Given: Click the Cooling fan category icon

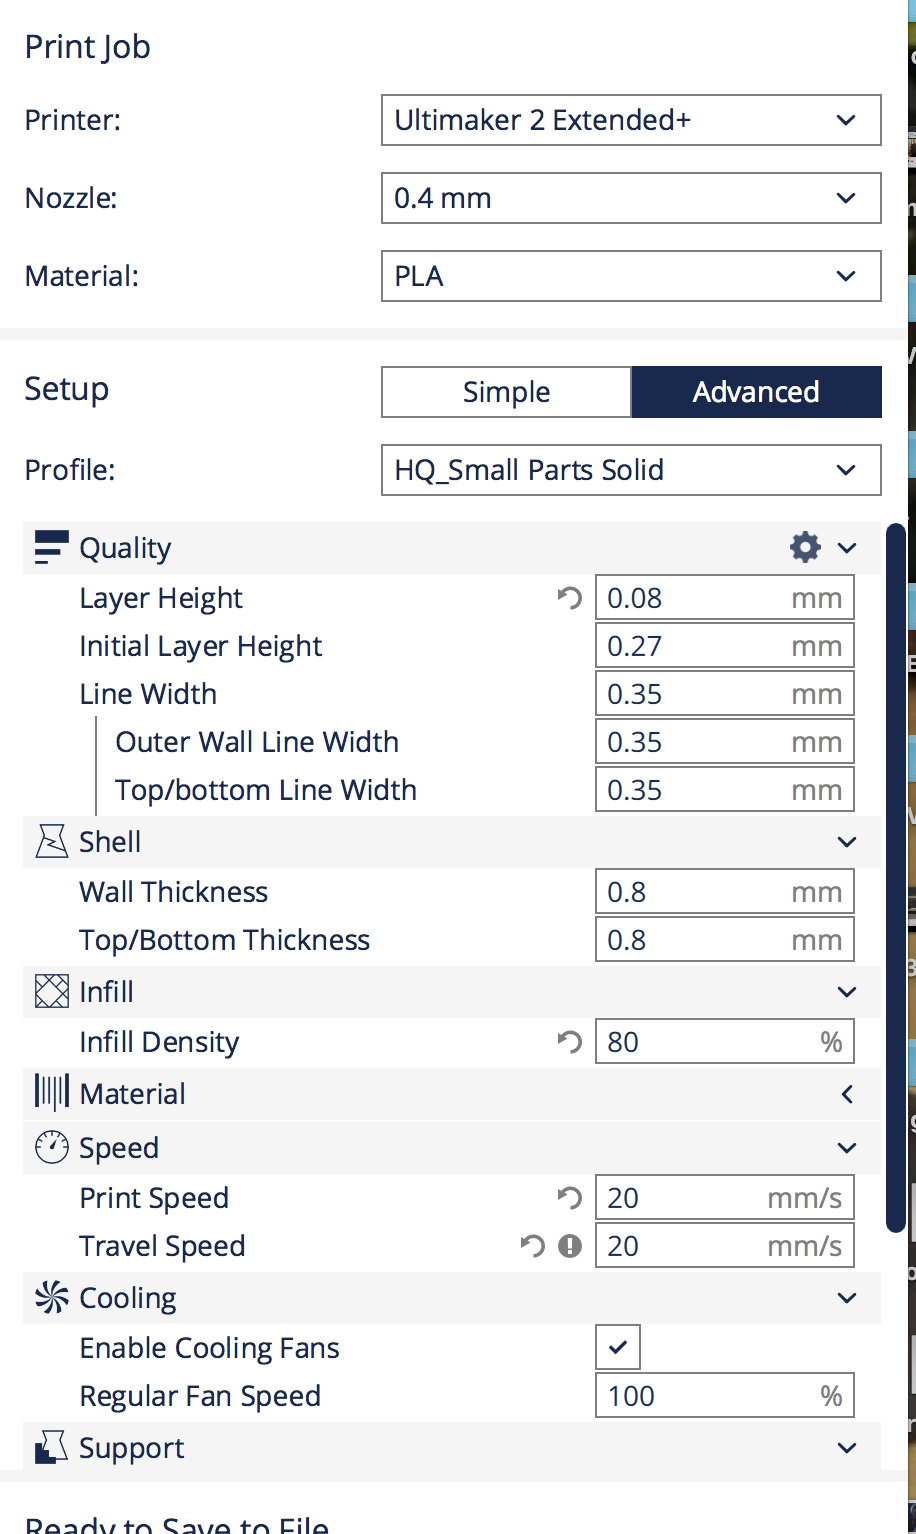Looking at the screenshot, I should tap(51, 1298).
